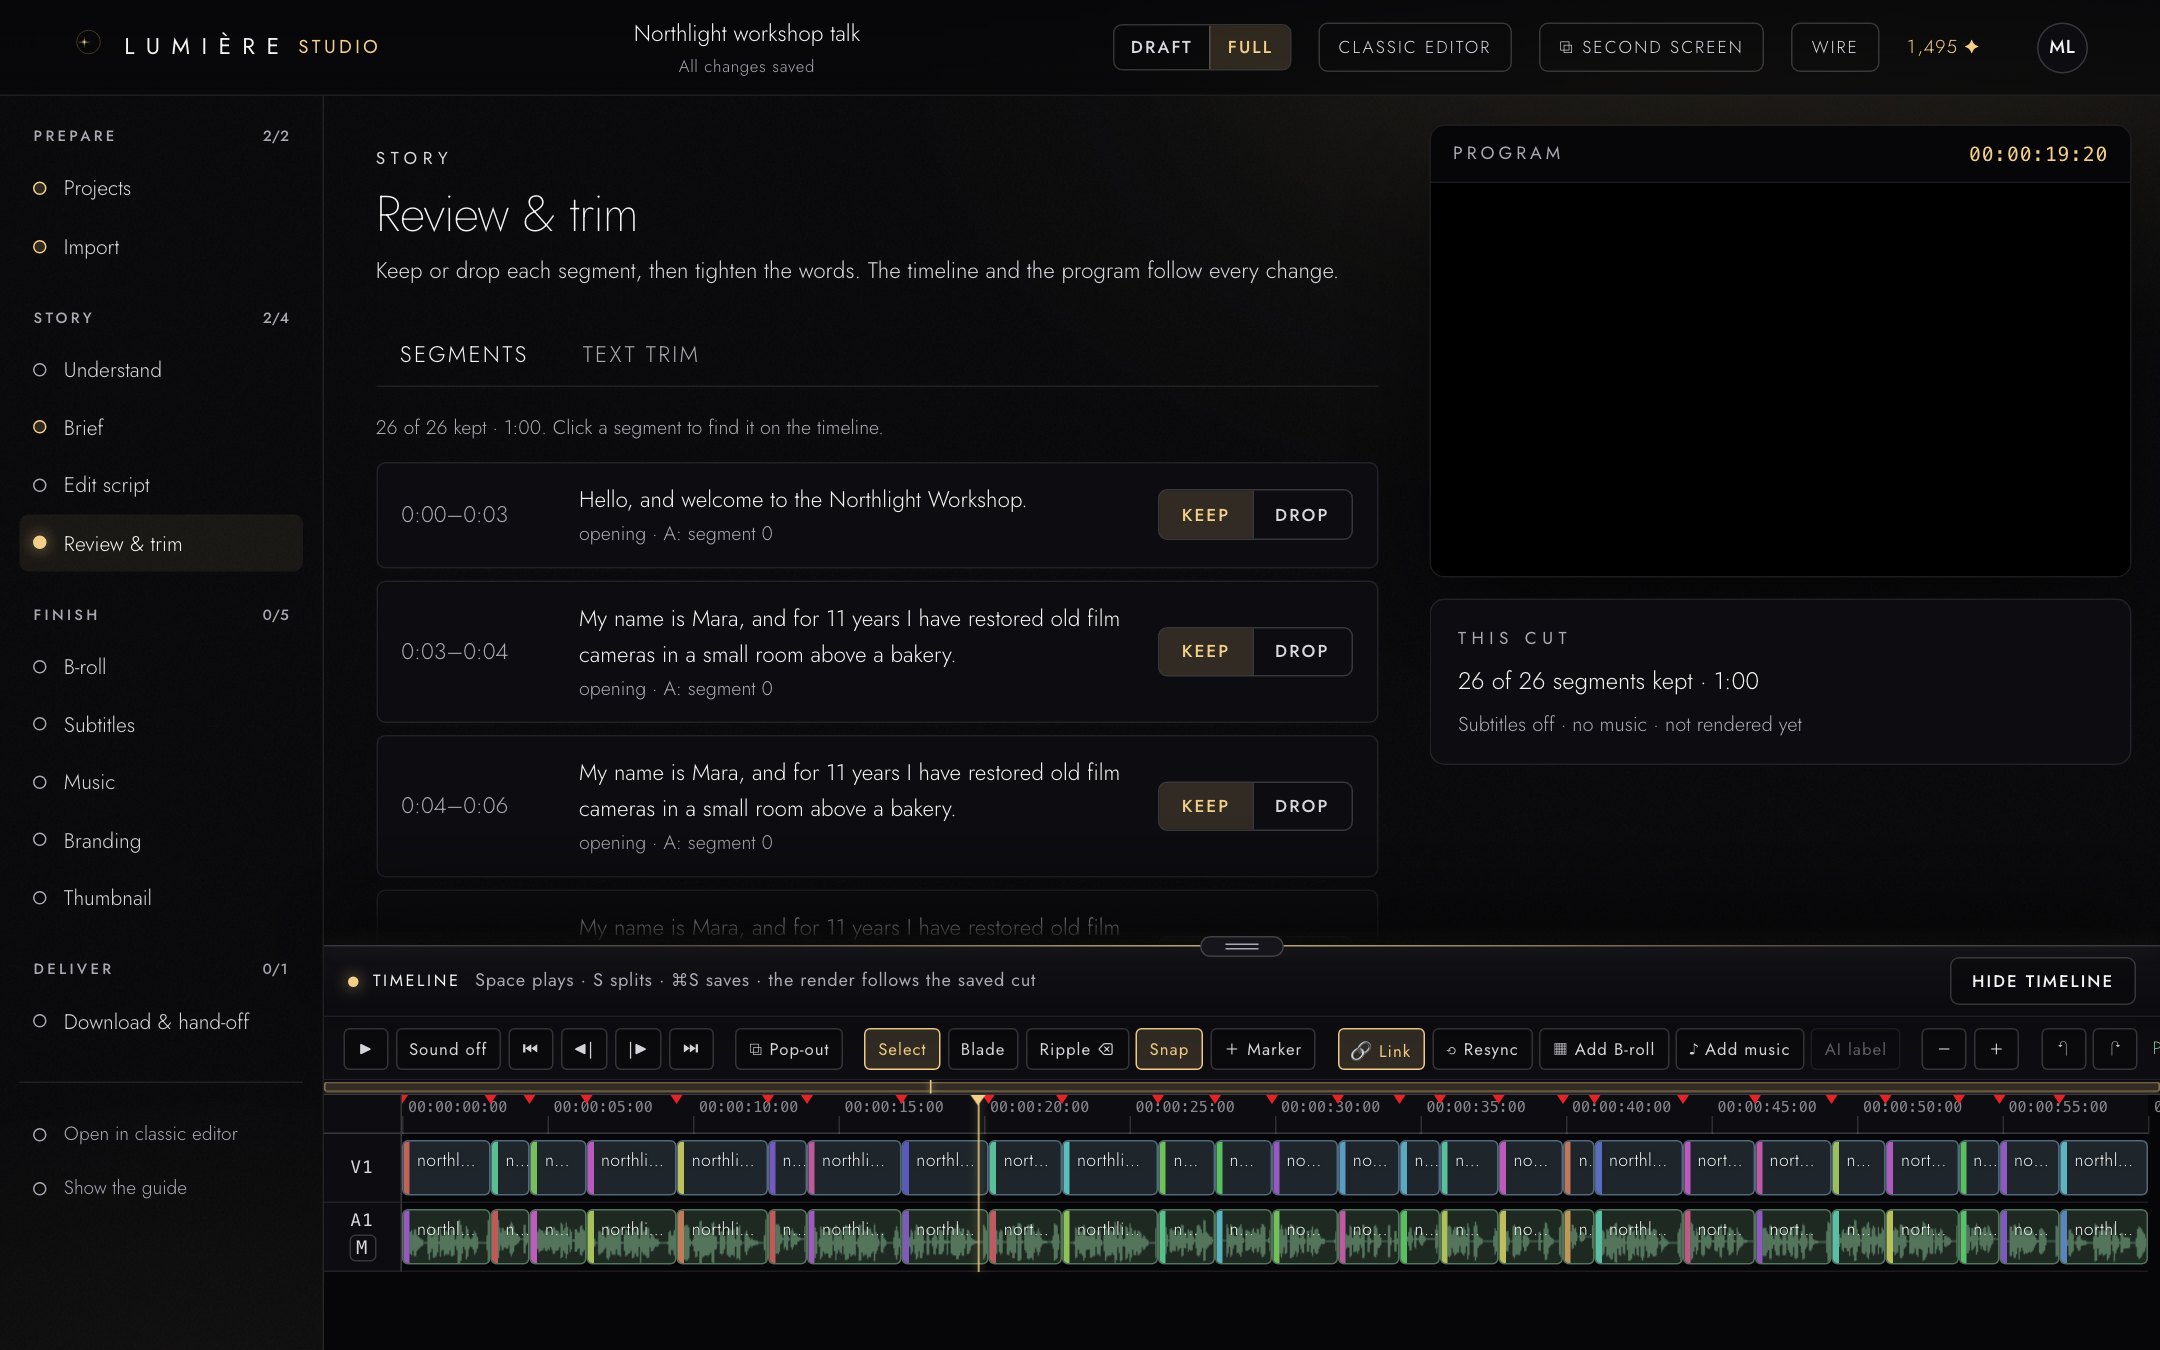2160x1350 pixels.
Task: Open the ML account avatar
Action: tap(2062, 47)
